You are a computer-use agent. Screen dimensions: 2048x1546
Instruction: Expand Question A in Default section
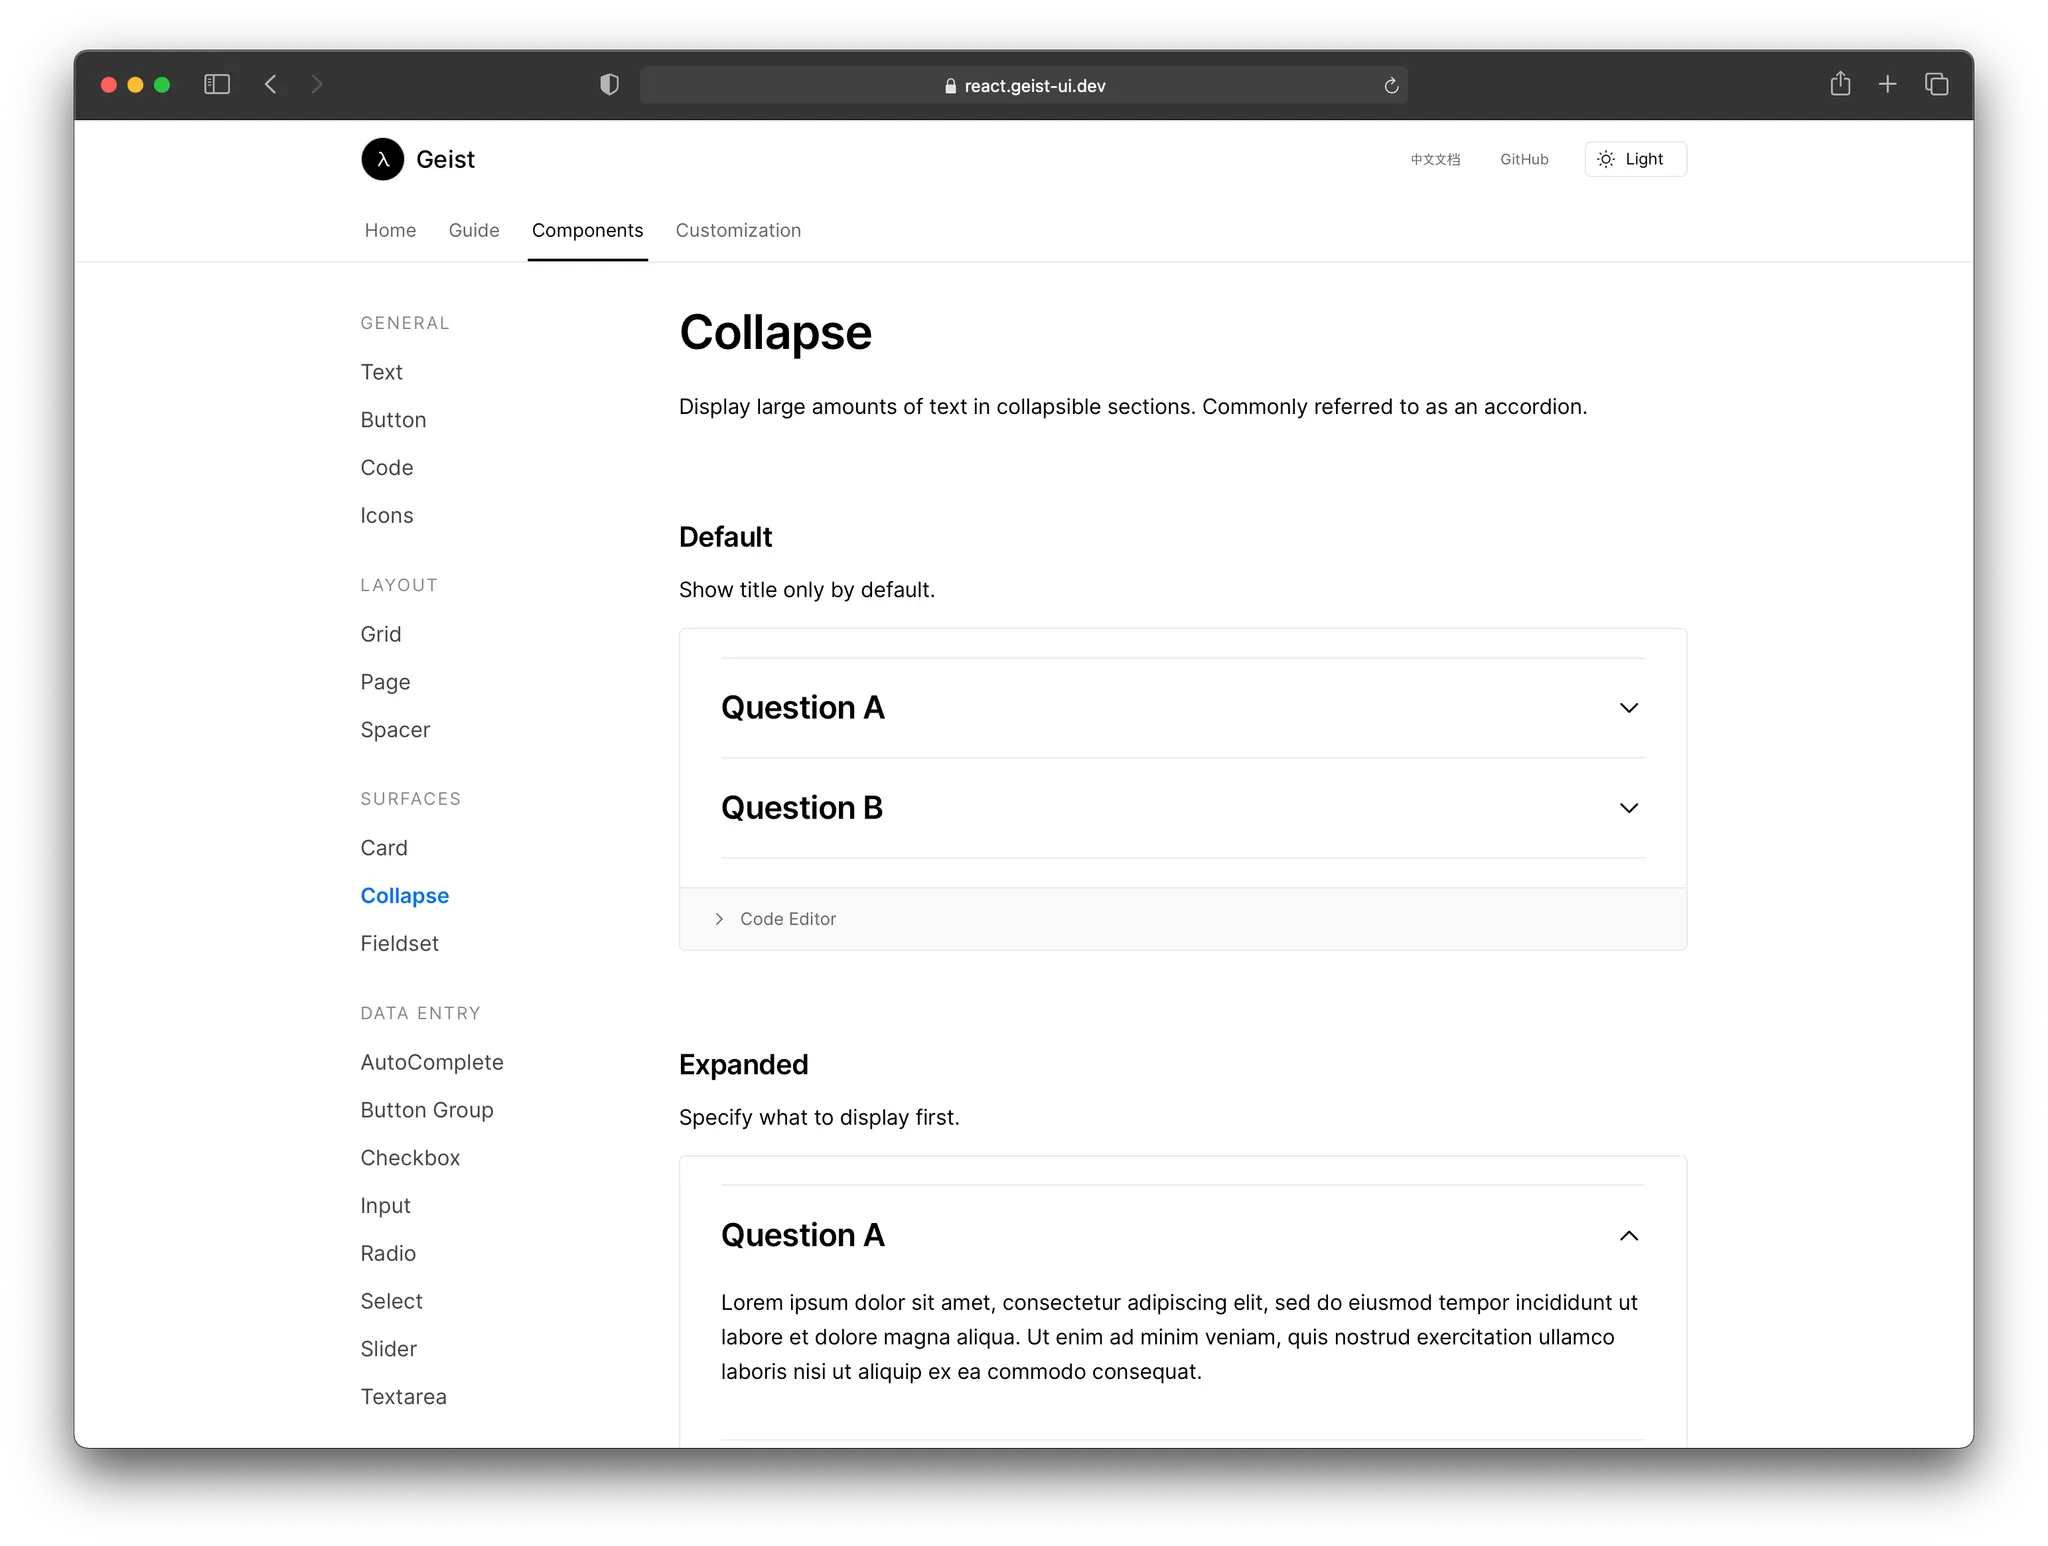[x=1628, y=708]
